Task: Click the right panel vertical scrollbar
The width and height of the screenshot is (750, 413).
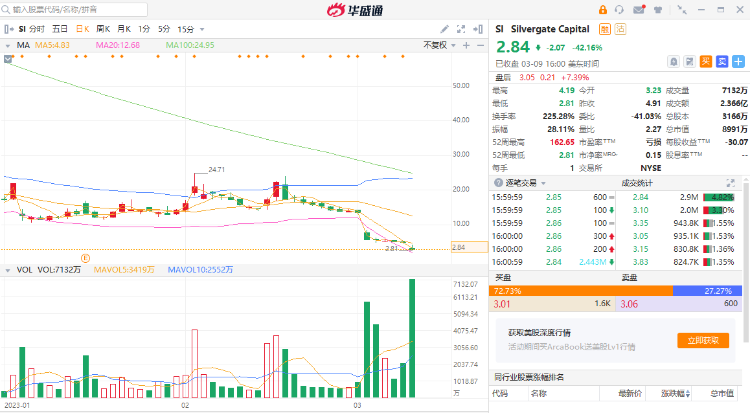Action: 746,261
